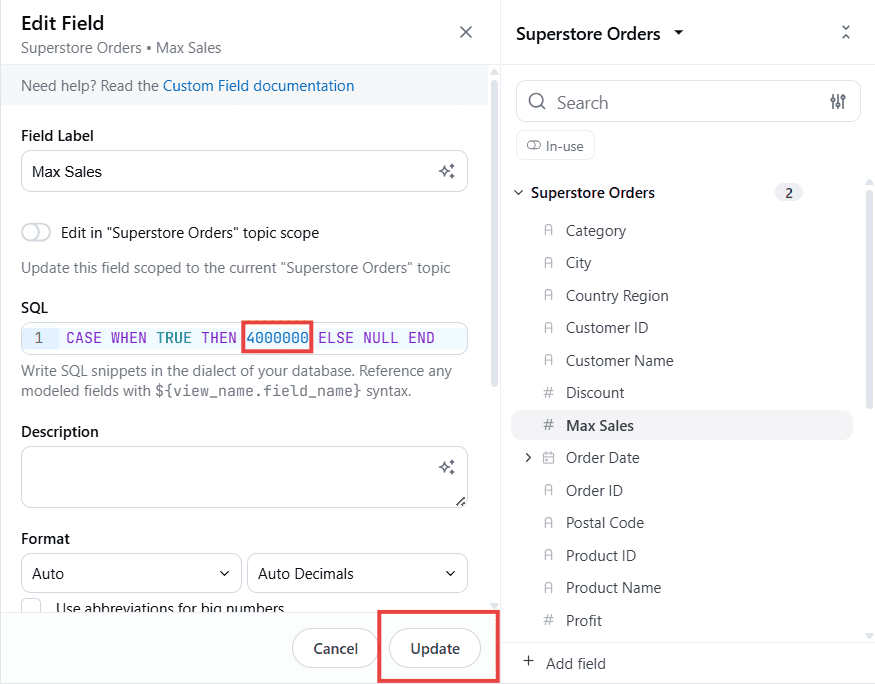Image resolution: width=875 pixels, height=684 pixels.
Task: Click the calendar icon next to Order Date
Action: (x=548, y=458)
